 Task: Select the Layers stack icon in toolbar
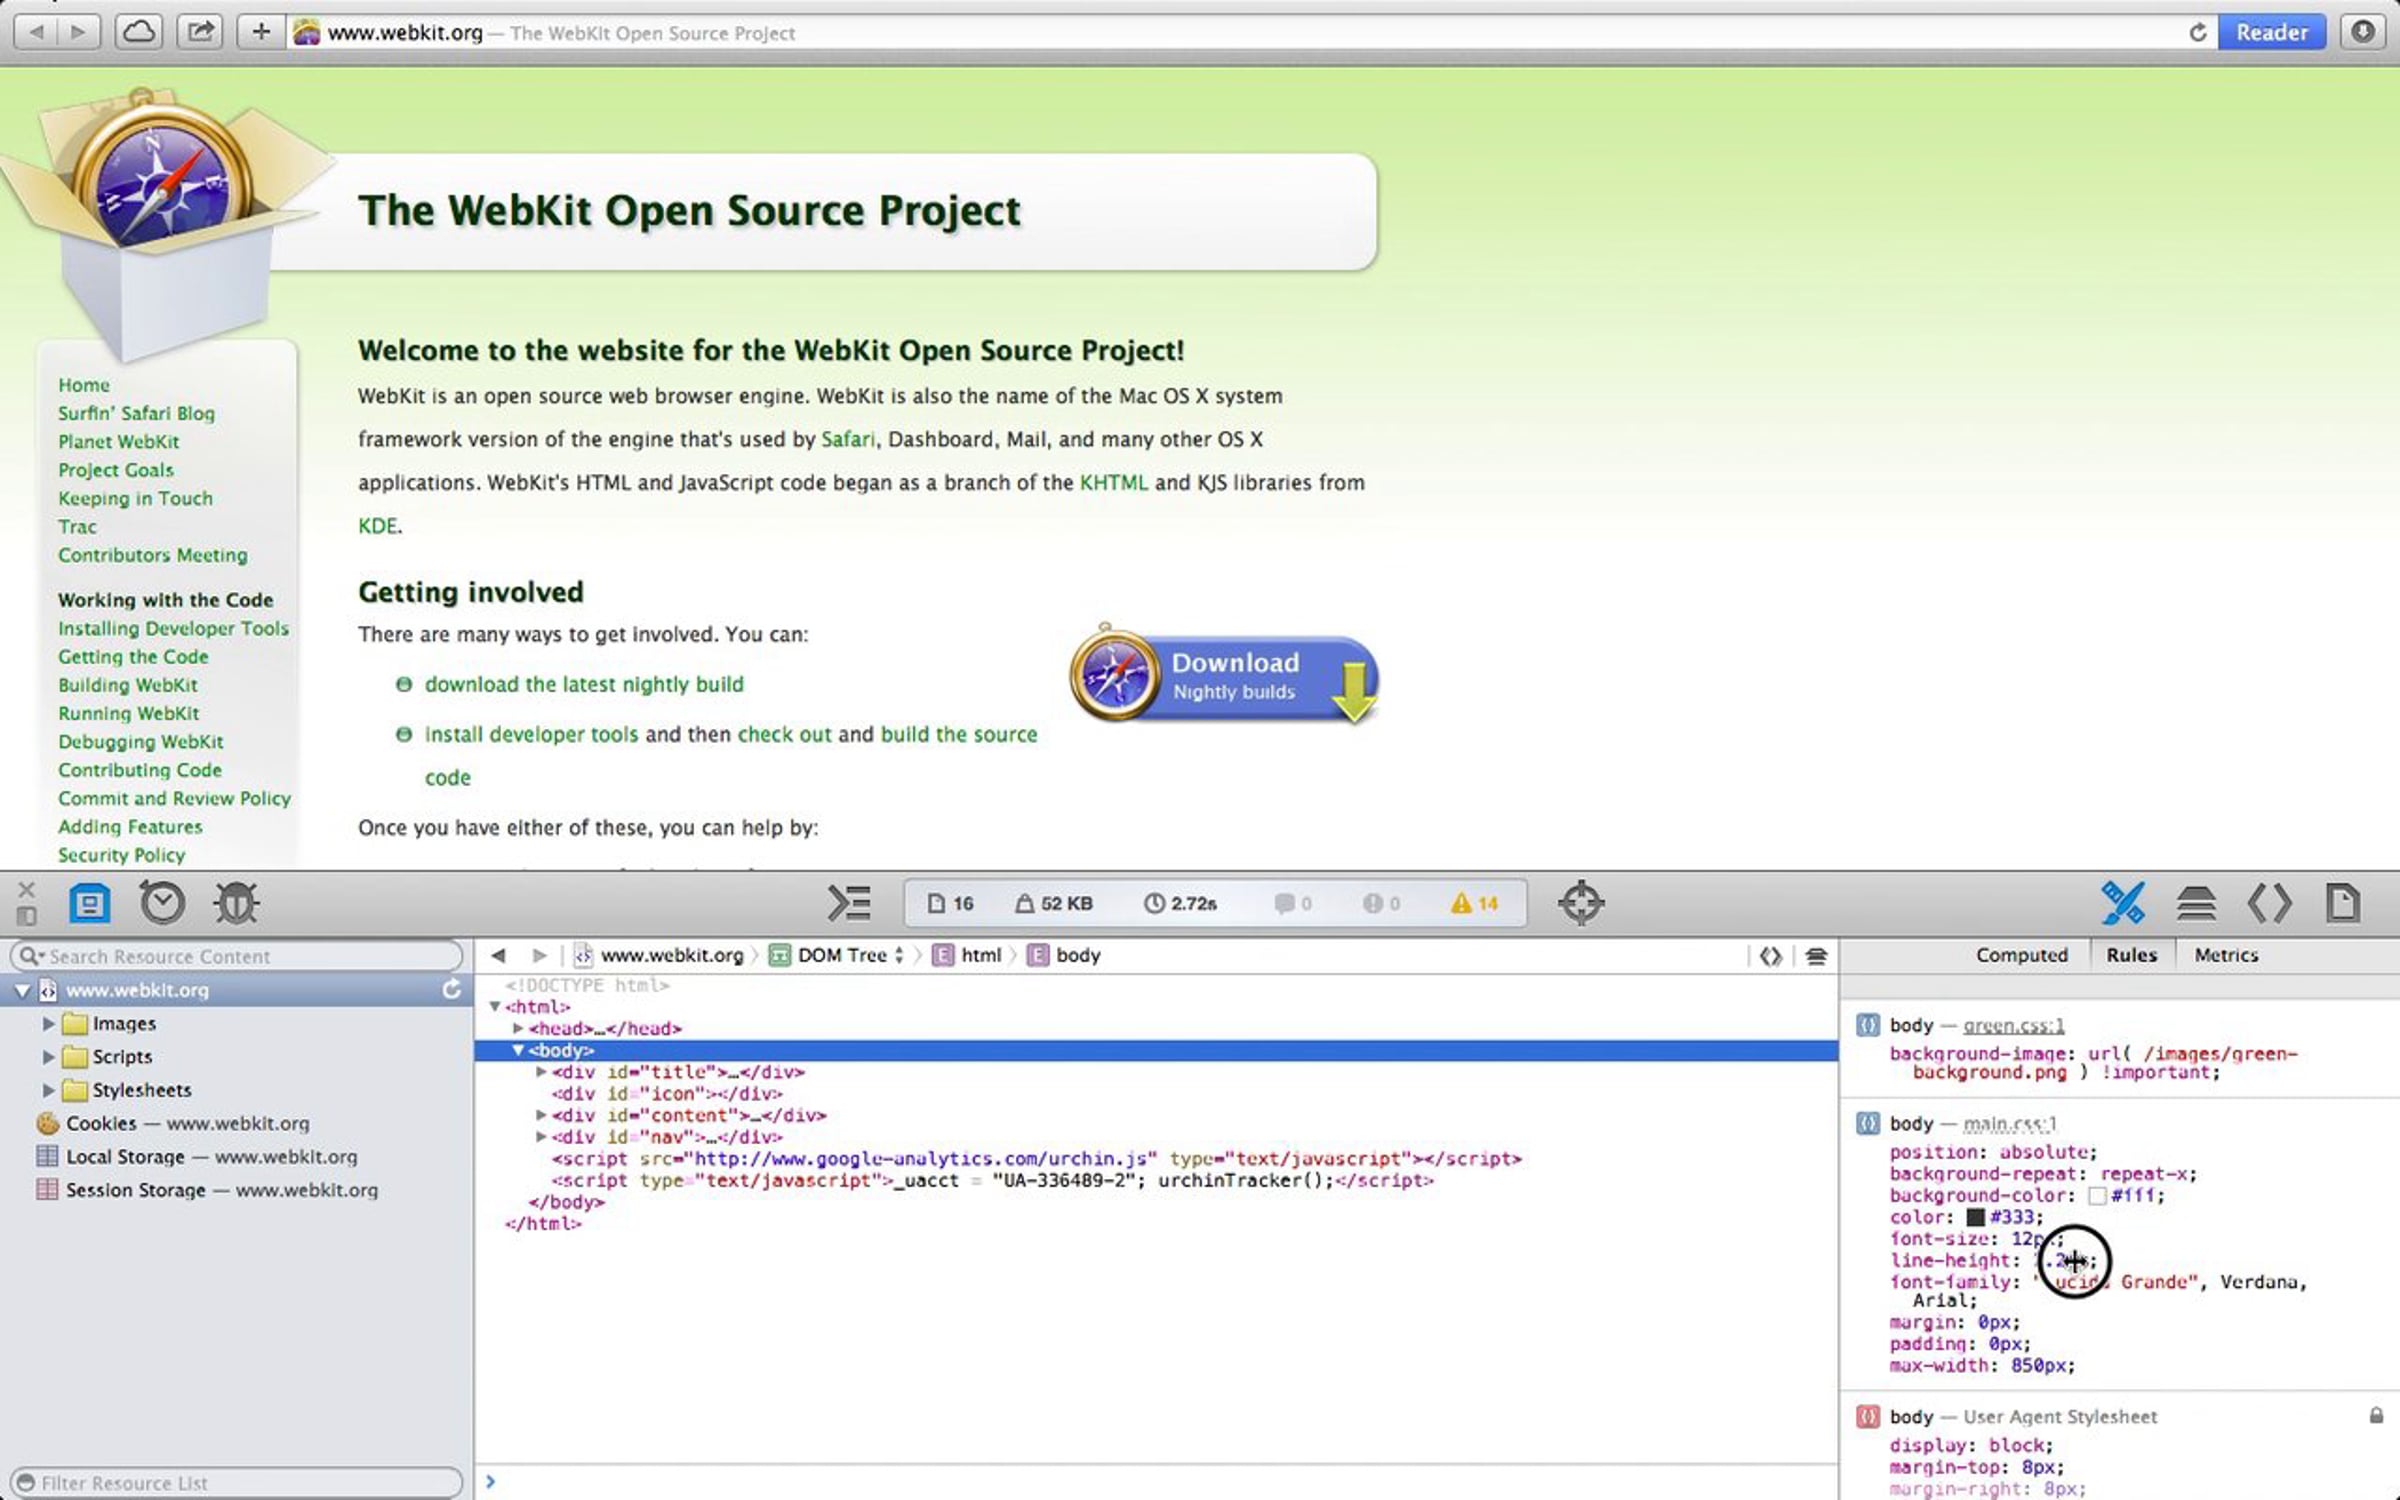tap(2196, 903)
